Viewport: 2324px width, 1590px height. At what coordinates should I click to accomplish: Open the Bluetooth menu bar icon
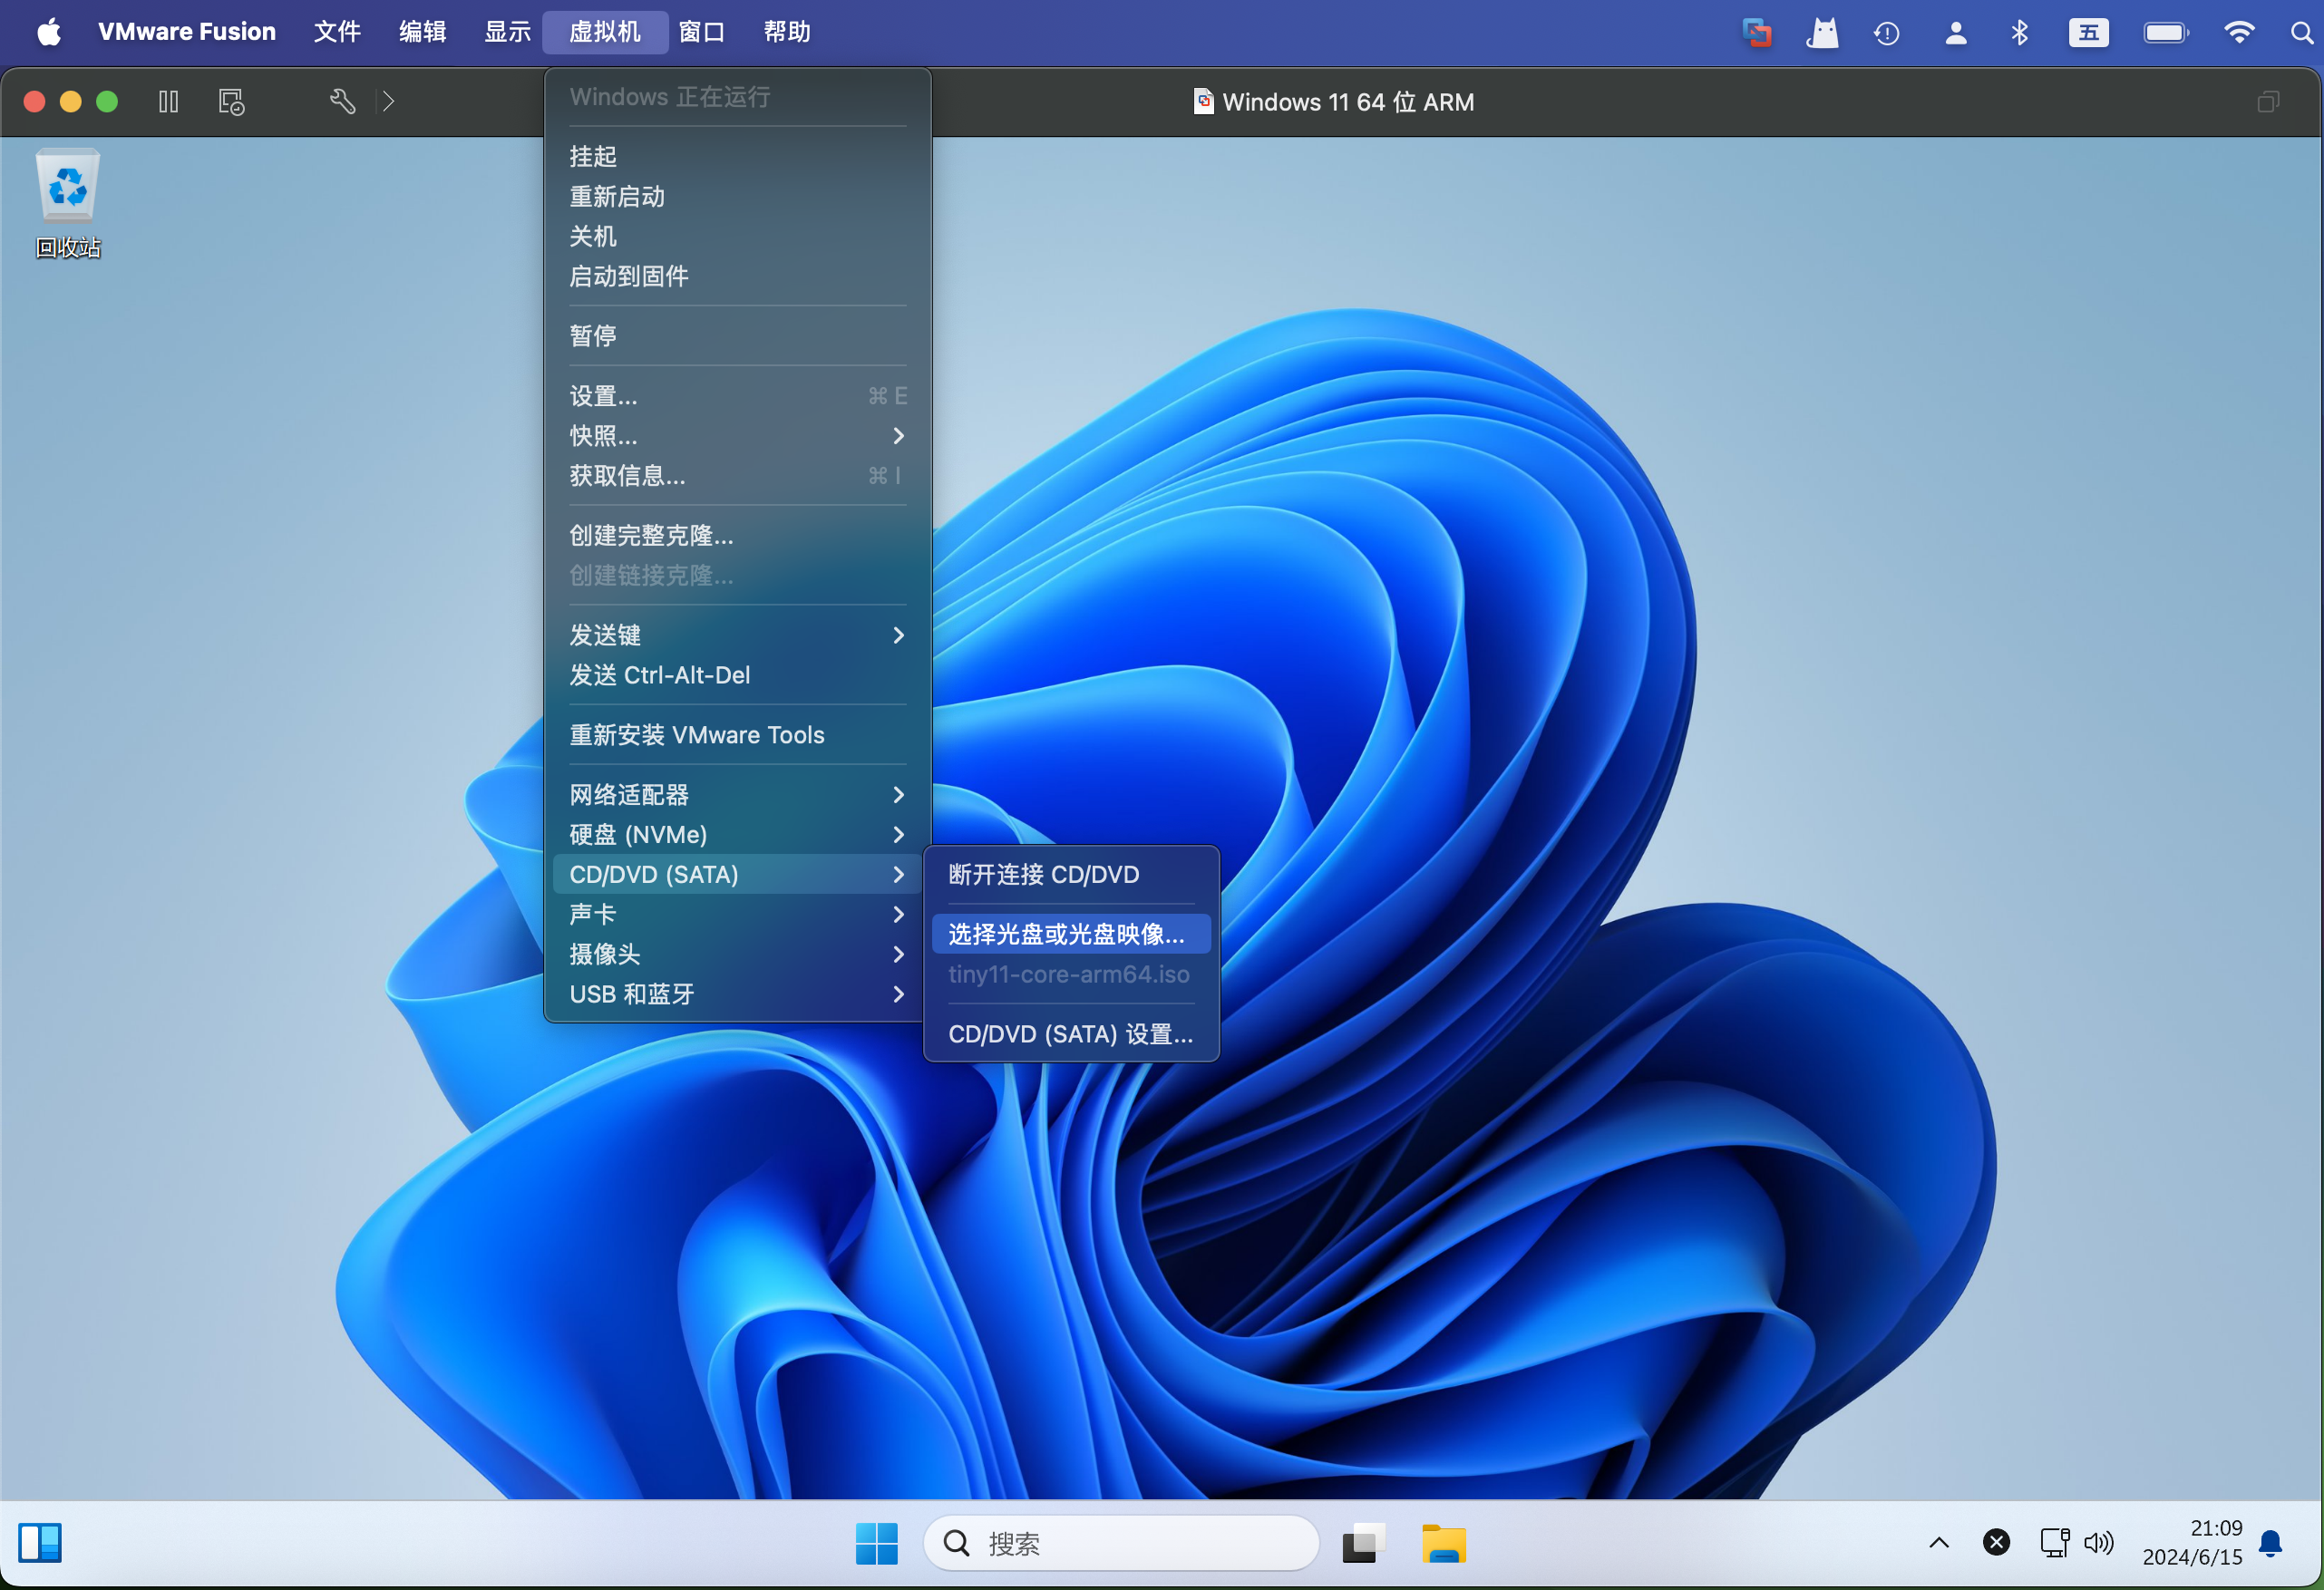[2020, 33]
